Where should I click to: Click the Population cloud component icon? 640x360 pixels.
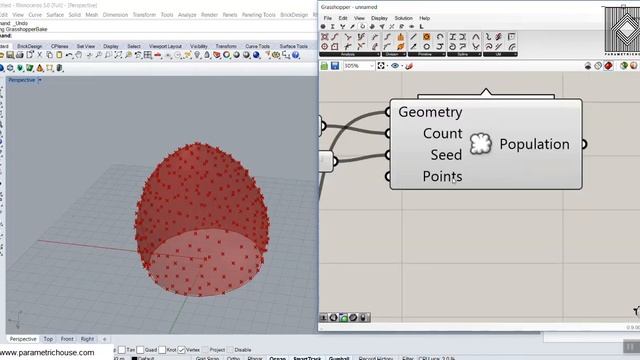point(480,144)
